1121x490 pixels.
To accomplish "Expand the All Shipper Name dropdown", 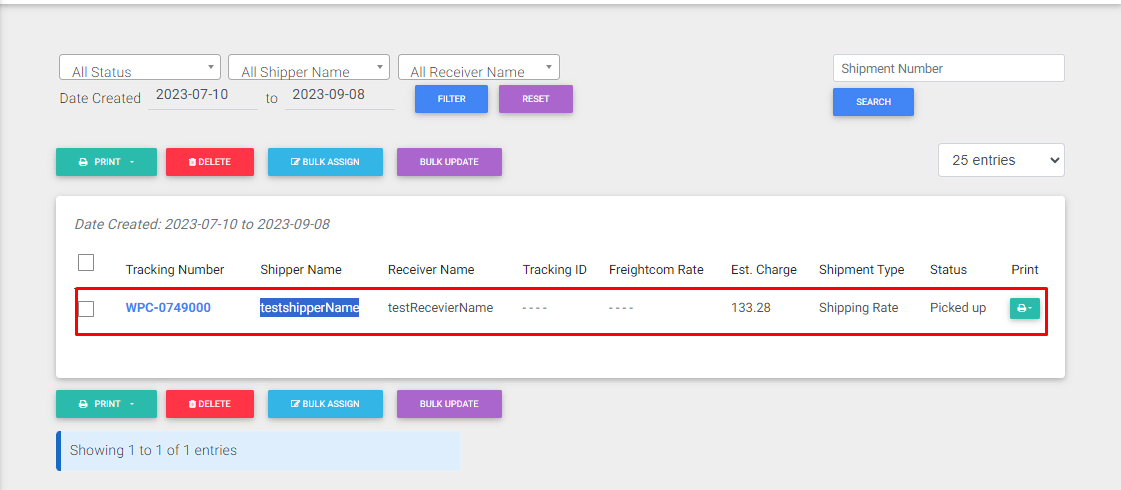I will coord(309,68).
